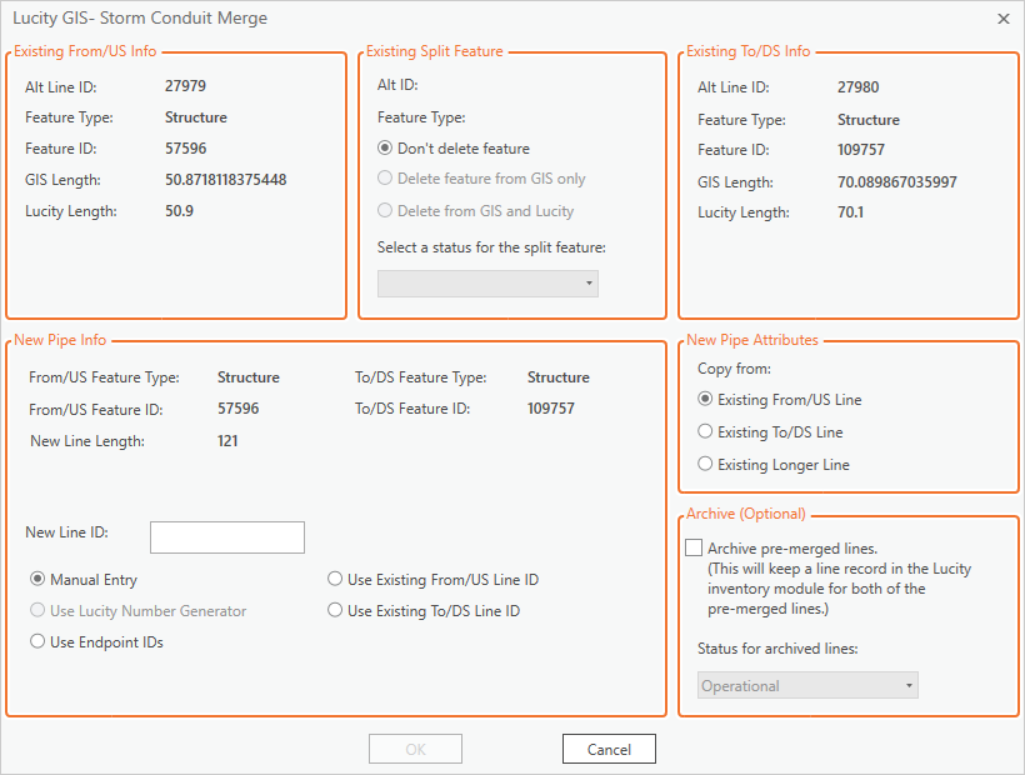This screenshot has width=1025, height=775.
Task: Click the 'Select a status for the split feature' label
Action: coord(492,248)
